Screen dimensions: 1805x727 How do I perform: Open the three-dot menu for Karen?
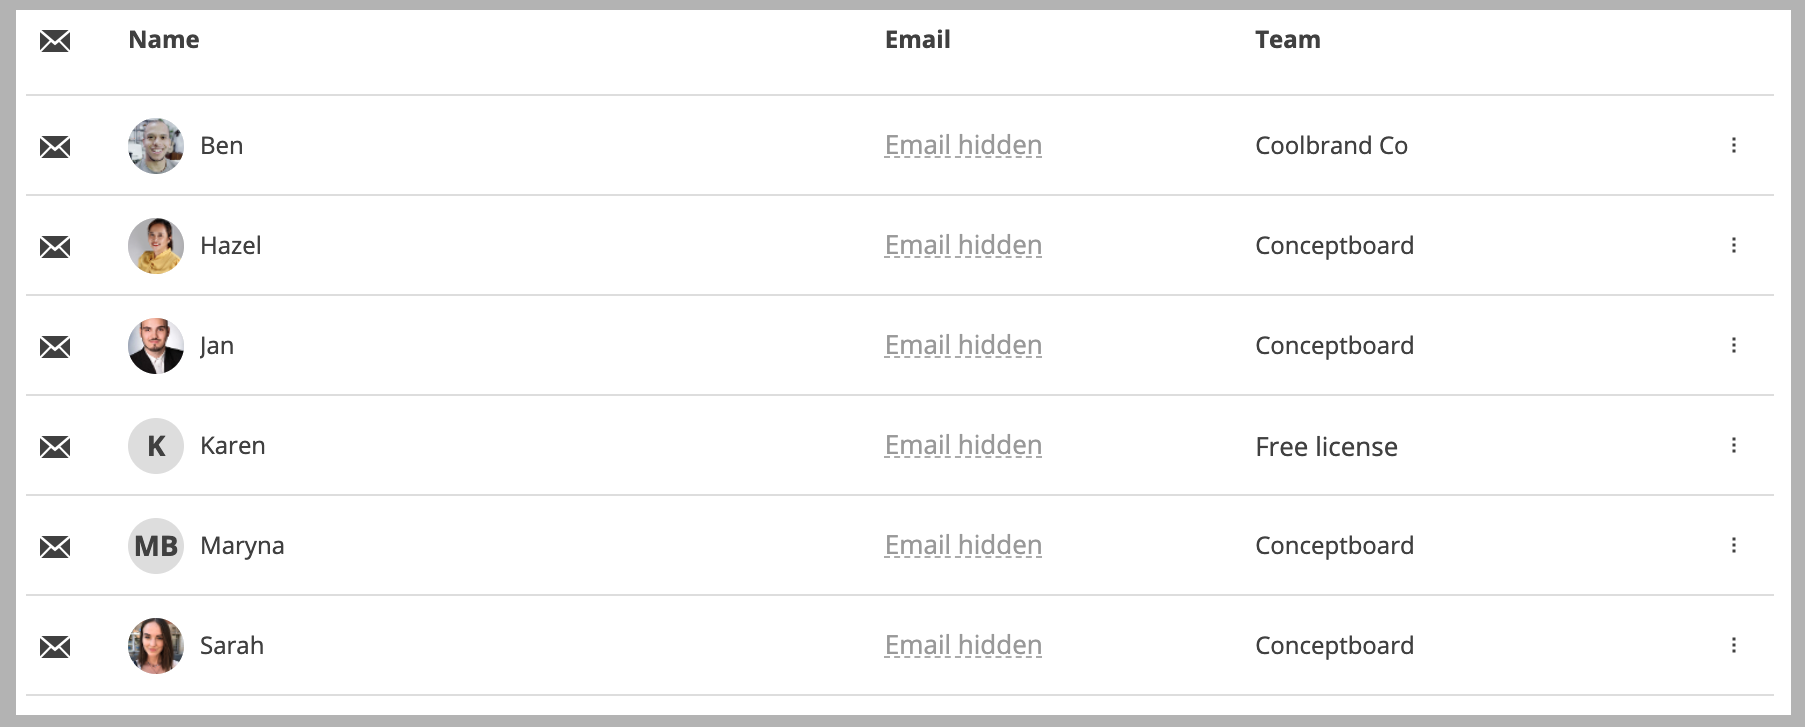(1733, 445)
